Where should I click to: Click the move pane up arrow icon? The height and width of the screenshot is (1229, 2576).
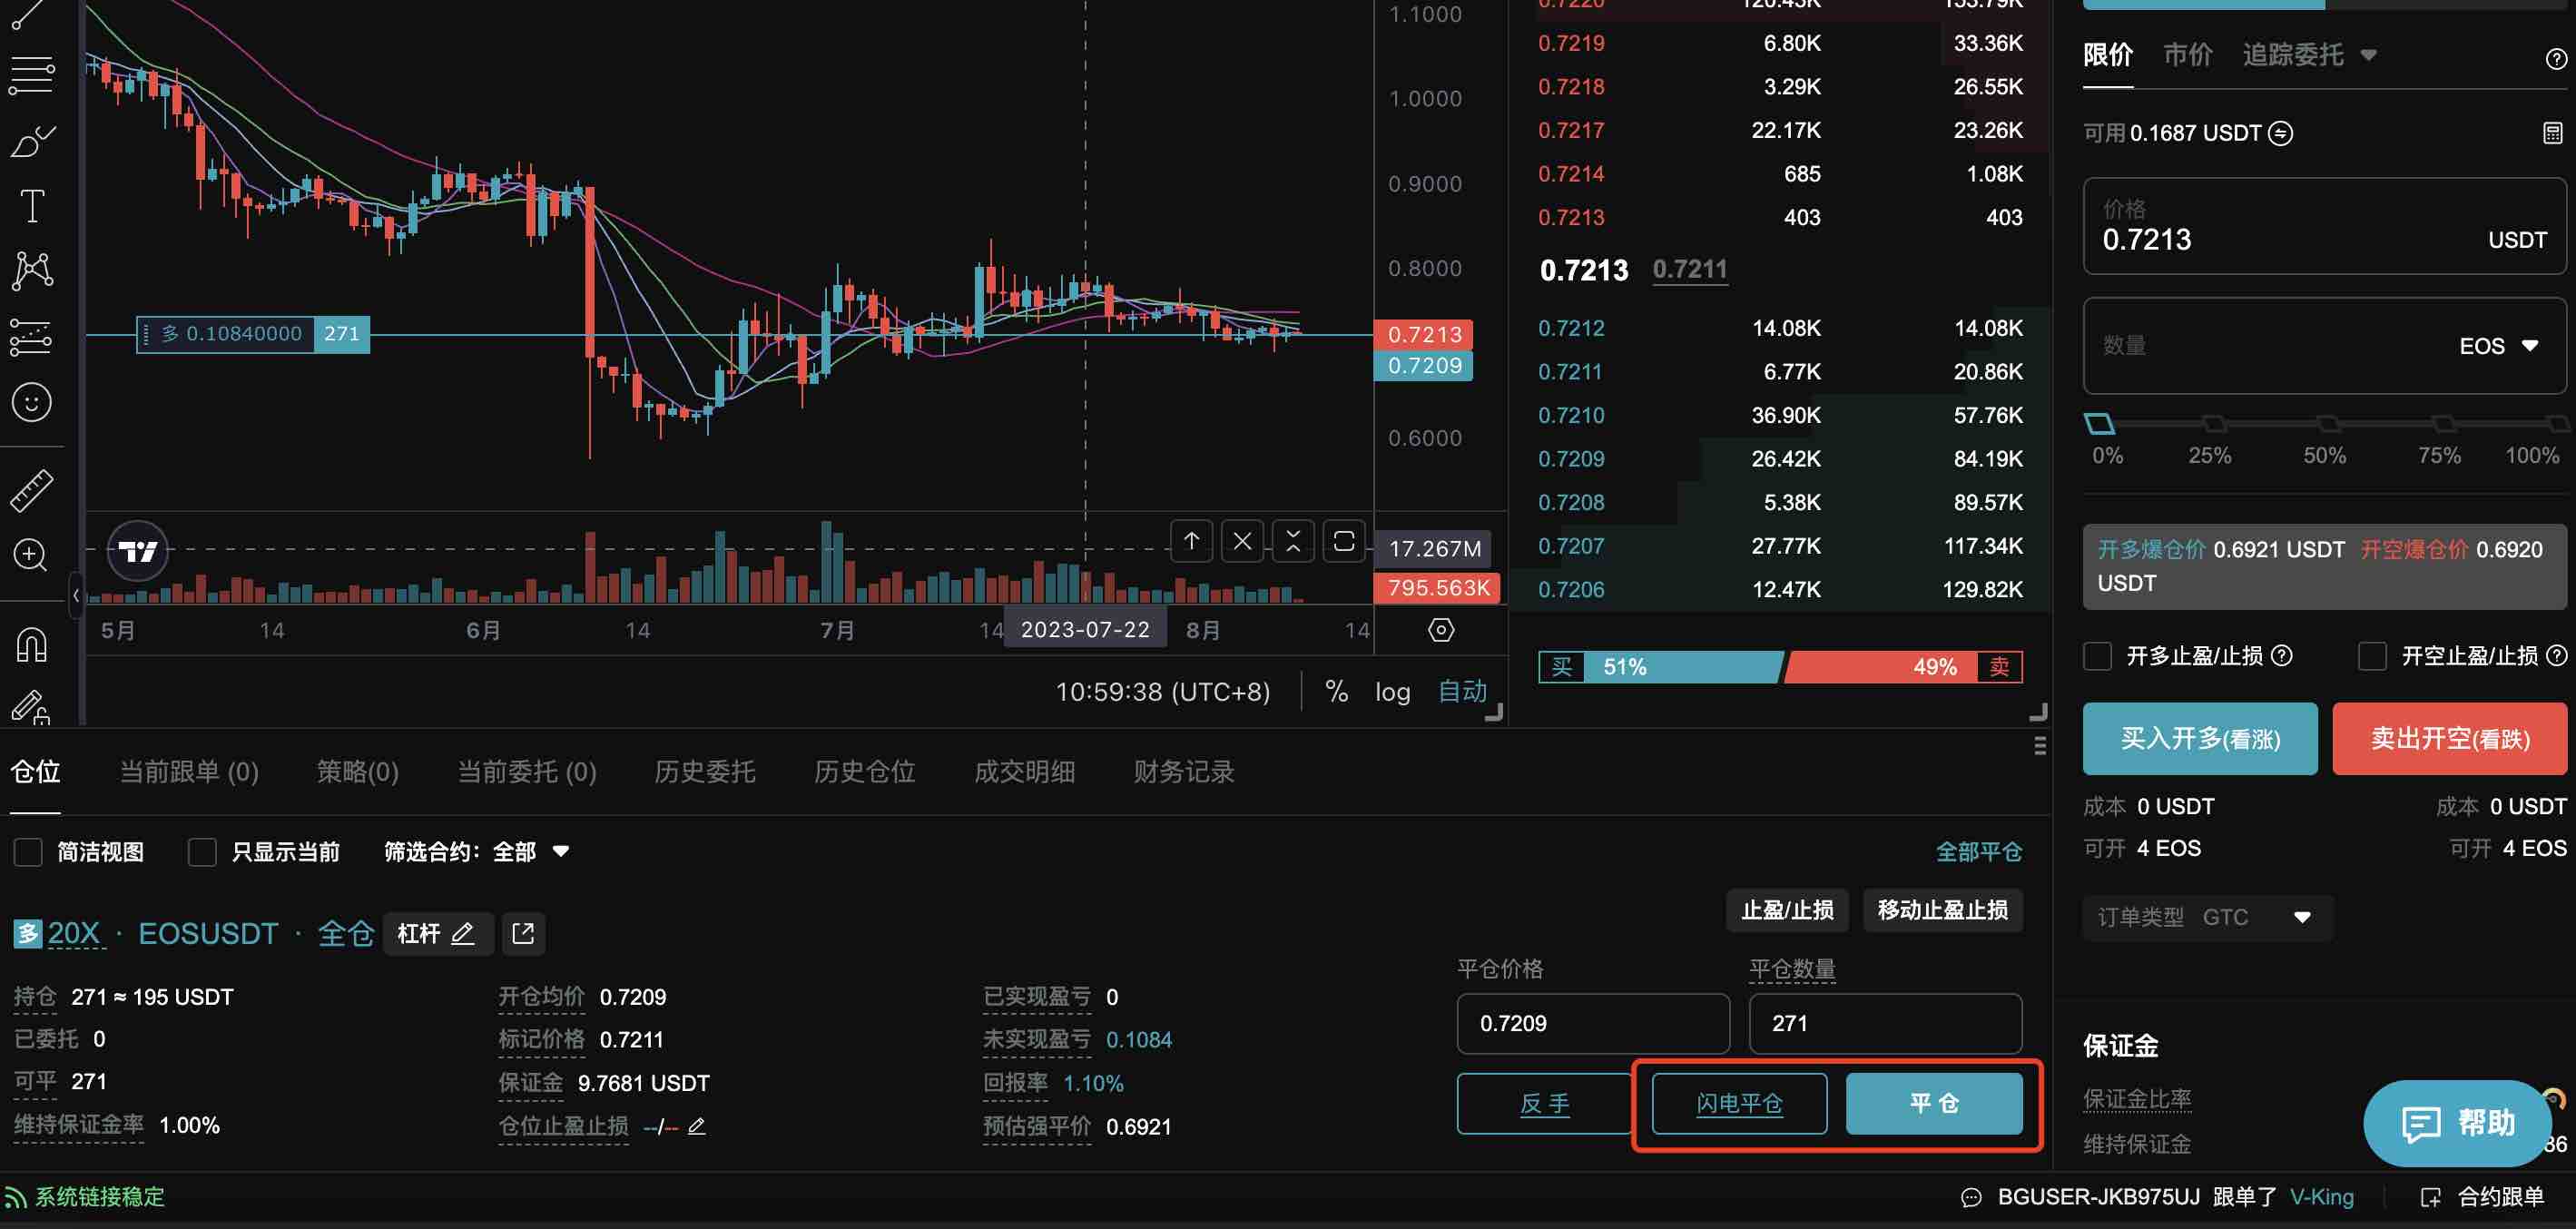tap(1191, 542)
